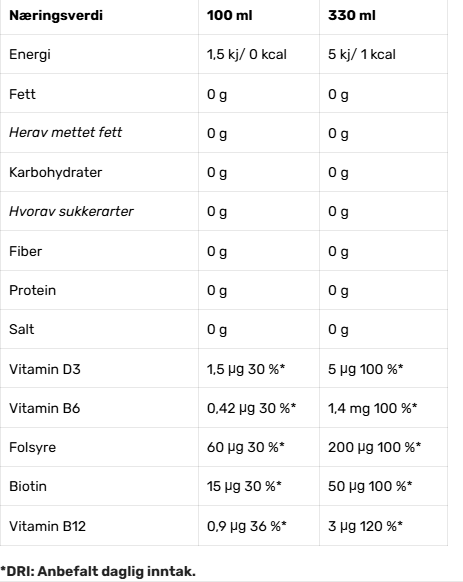This screenshot has height=582, width=463.
Task: Select the Karbohydrater row label
Action: tap(56, 172)
